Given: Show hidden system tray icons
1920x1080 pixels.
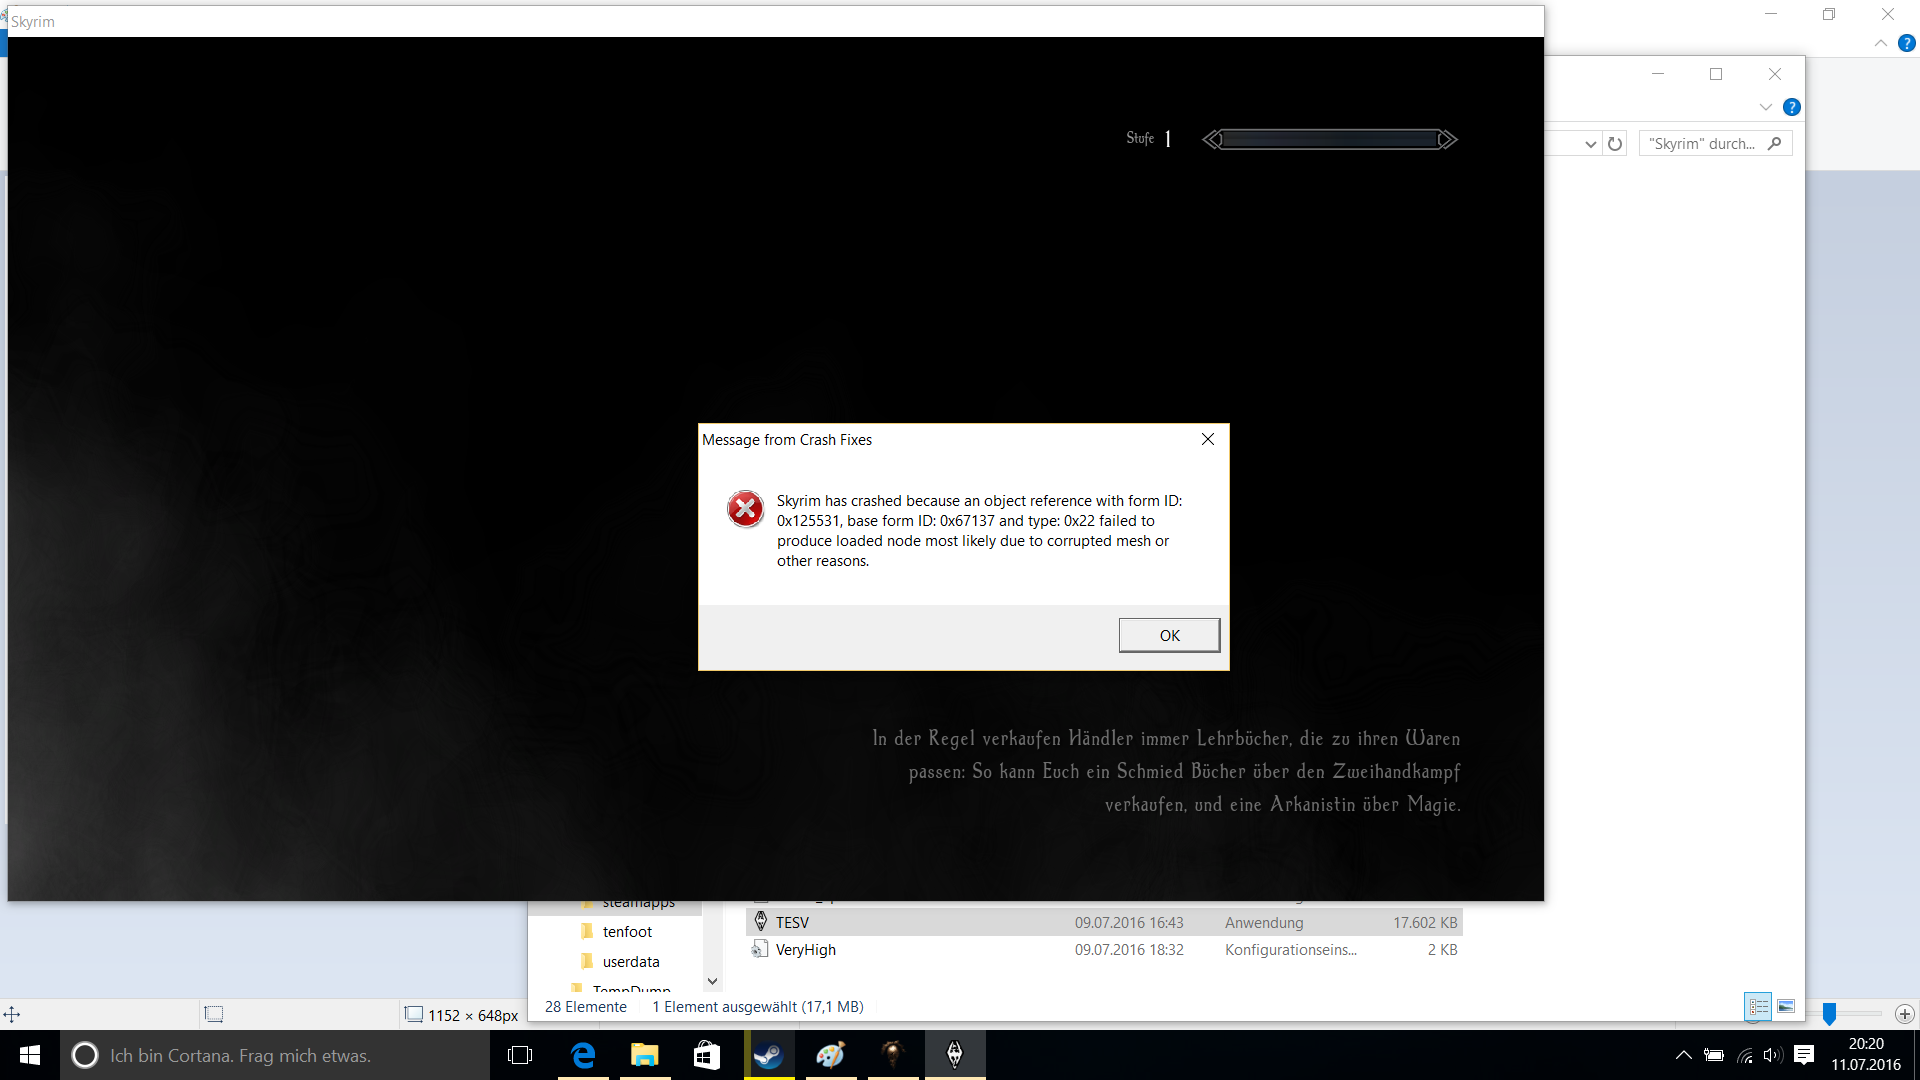Looking at the screenshot, I should pos(1684,1055).
